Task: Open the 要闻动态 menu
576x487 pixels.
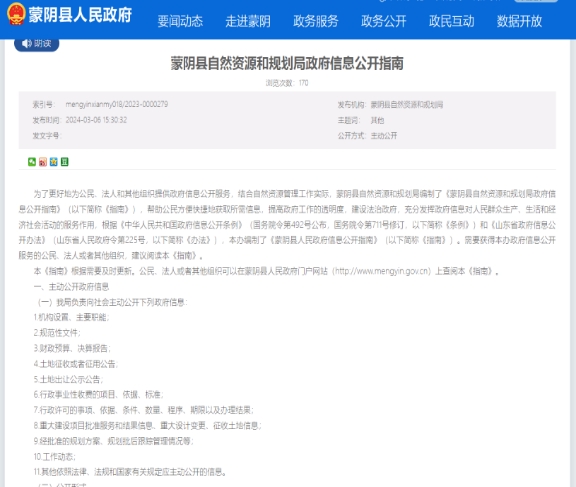Action: (180, 21)
